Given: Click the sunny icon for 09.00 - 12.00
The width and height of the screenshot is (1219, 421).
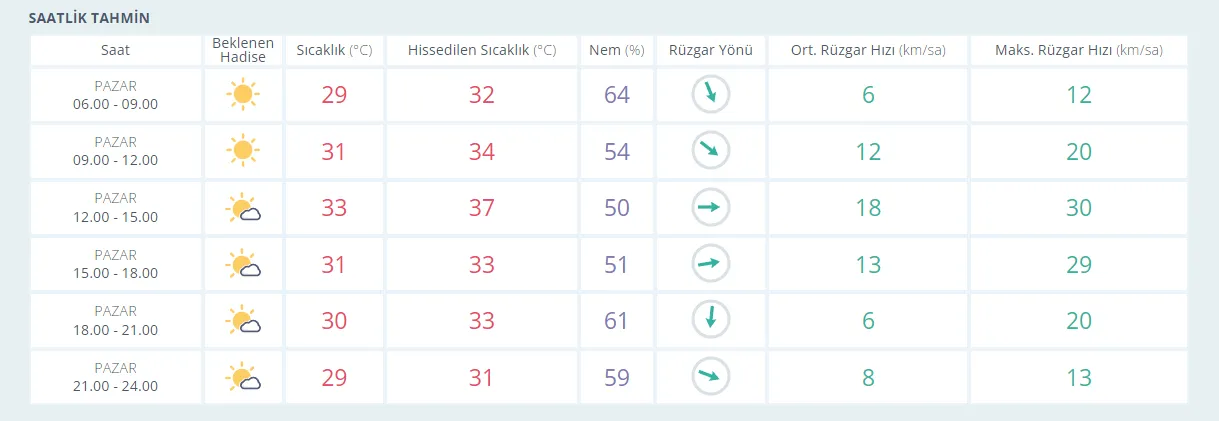Looking at the screenshot, I should point(242,151).
